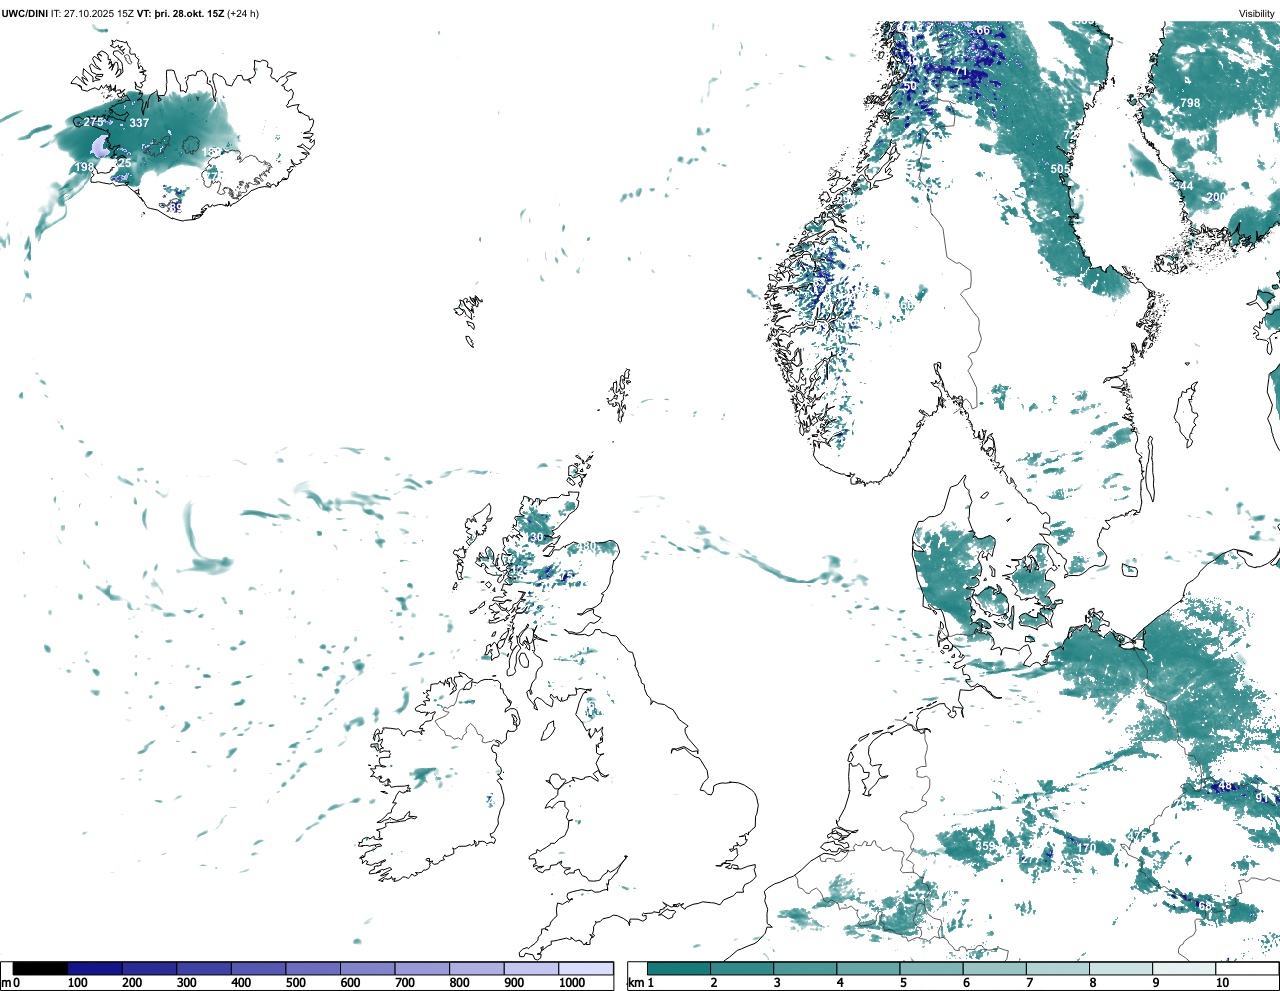Click the '275' visibility value over Iceland
This screenshot has height=991, width=1280.
(x=93, y=122)
